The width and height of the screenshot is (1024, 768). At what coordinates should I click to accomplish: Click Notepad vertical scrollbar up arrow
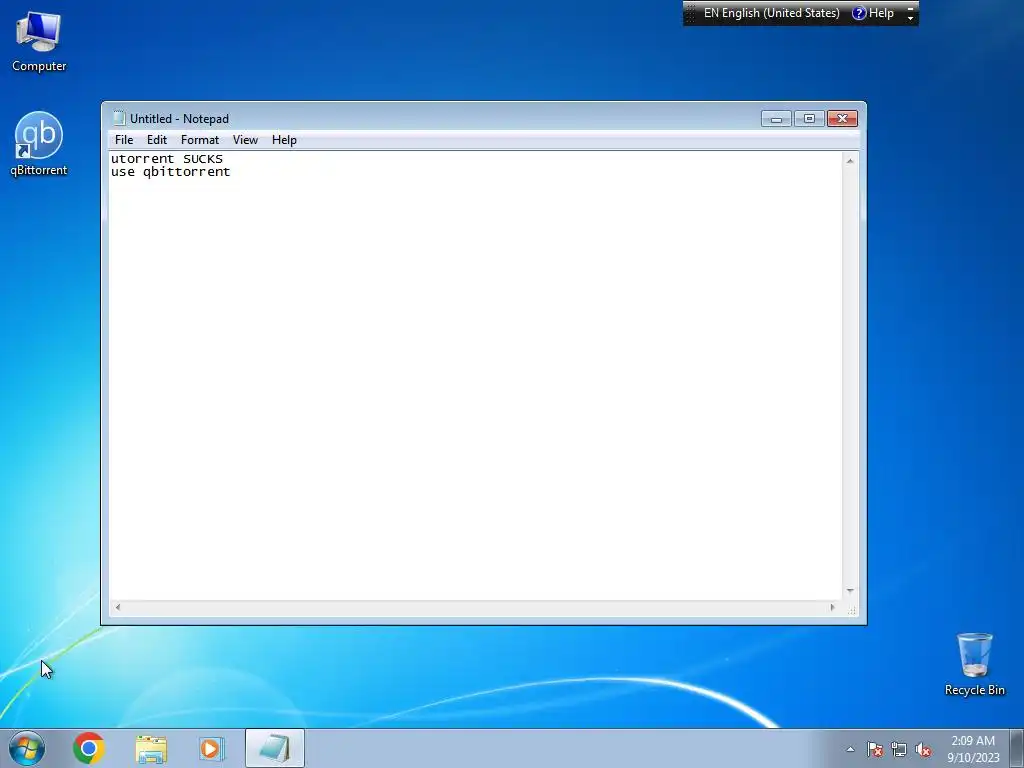[850, 161]
